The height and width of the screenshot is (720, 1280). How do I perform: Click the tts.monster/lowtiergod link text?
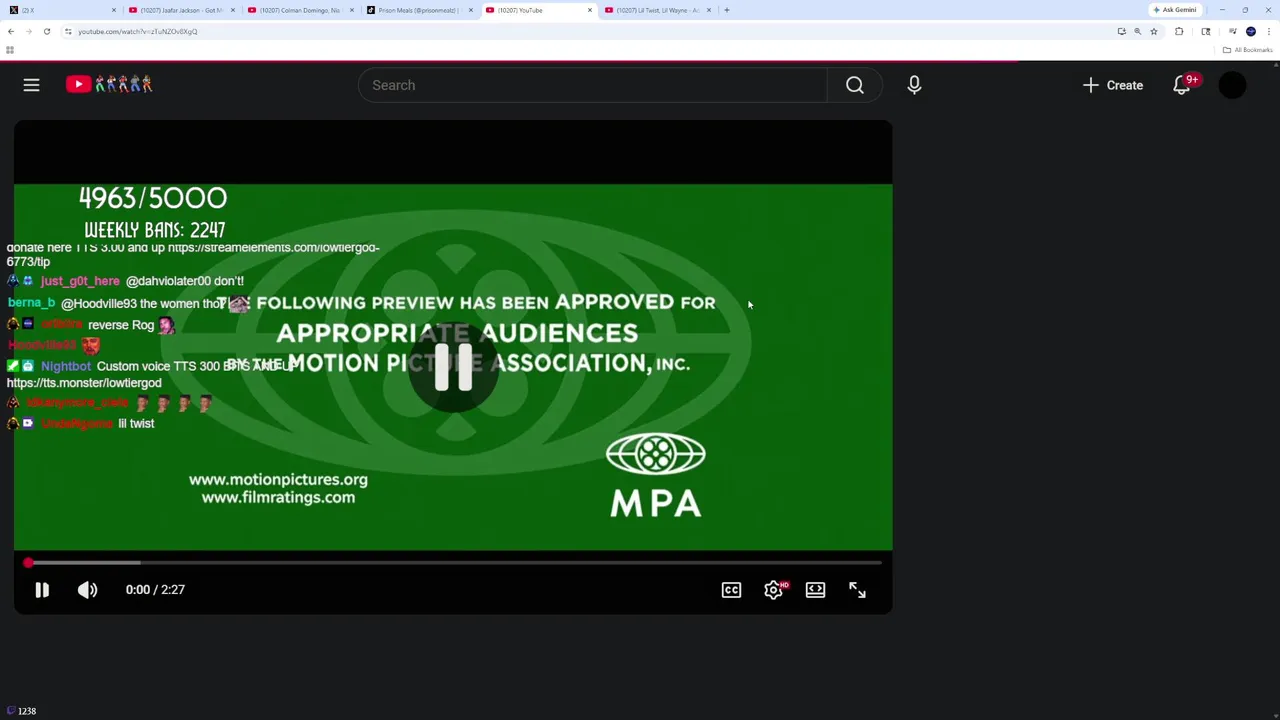(x=84, y=383)
